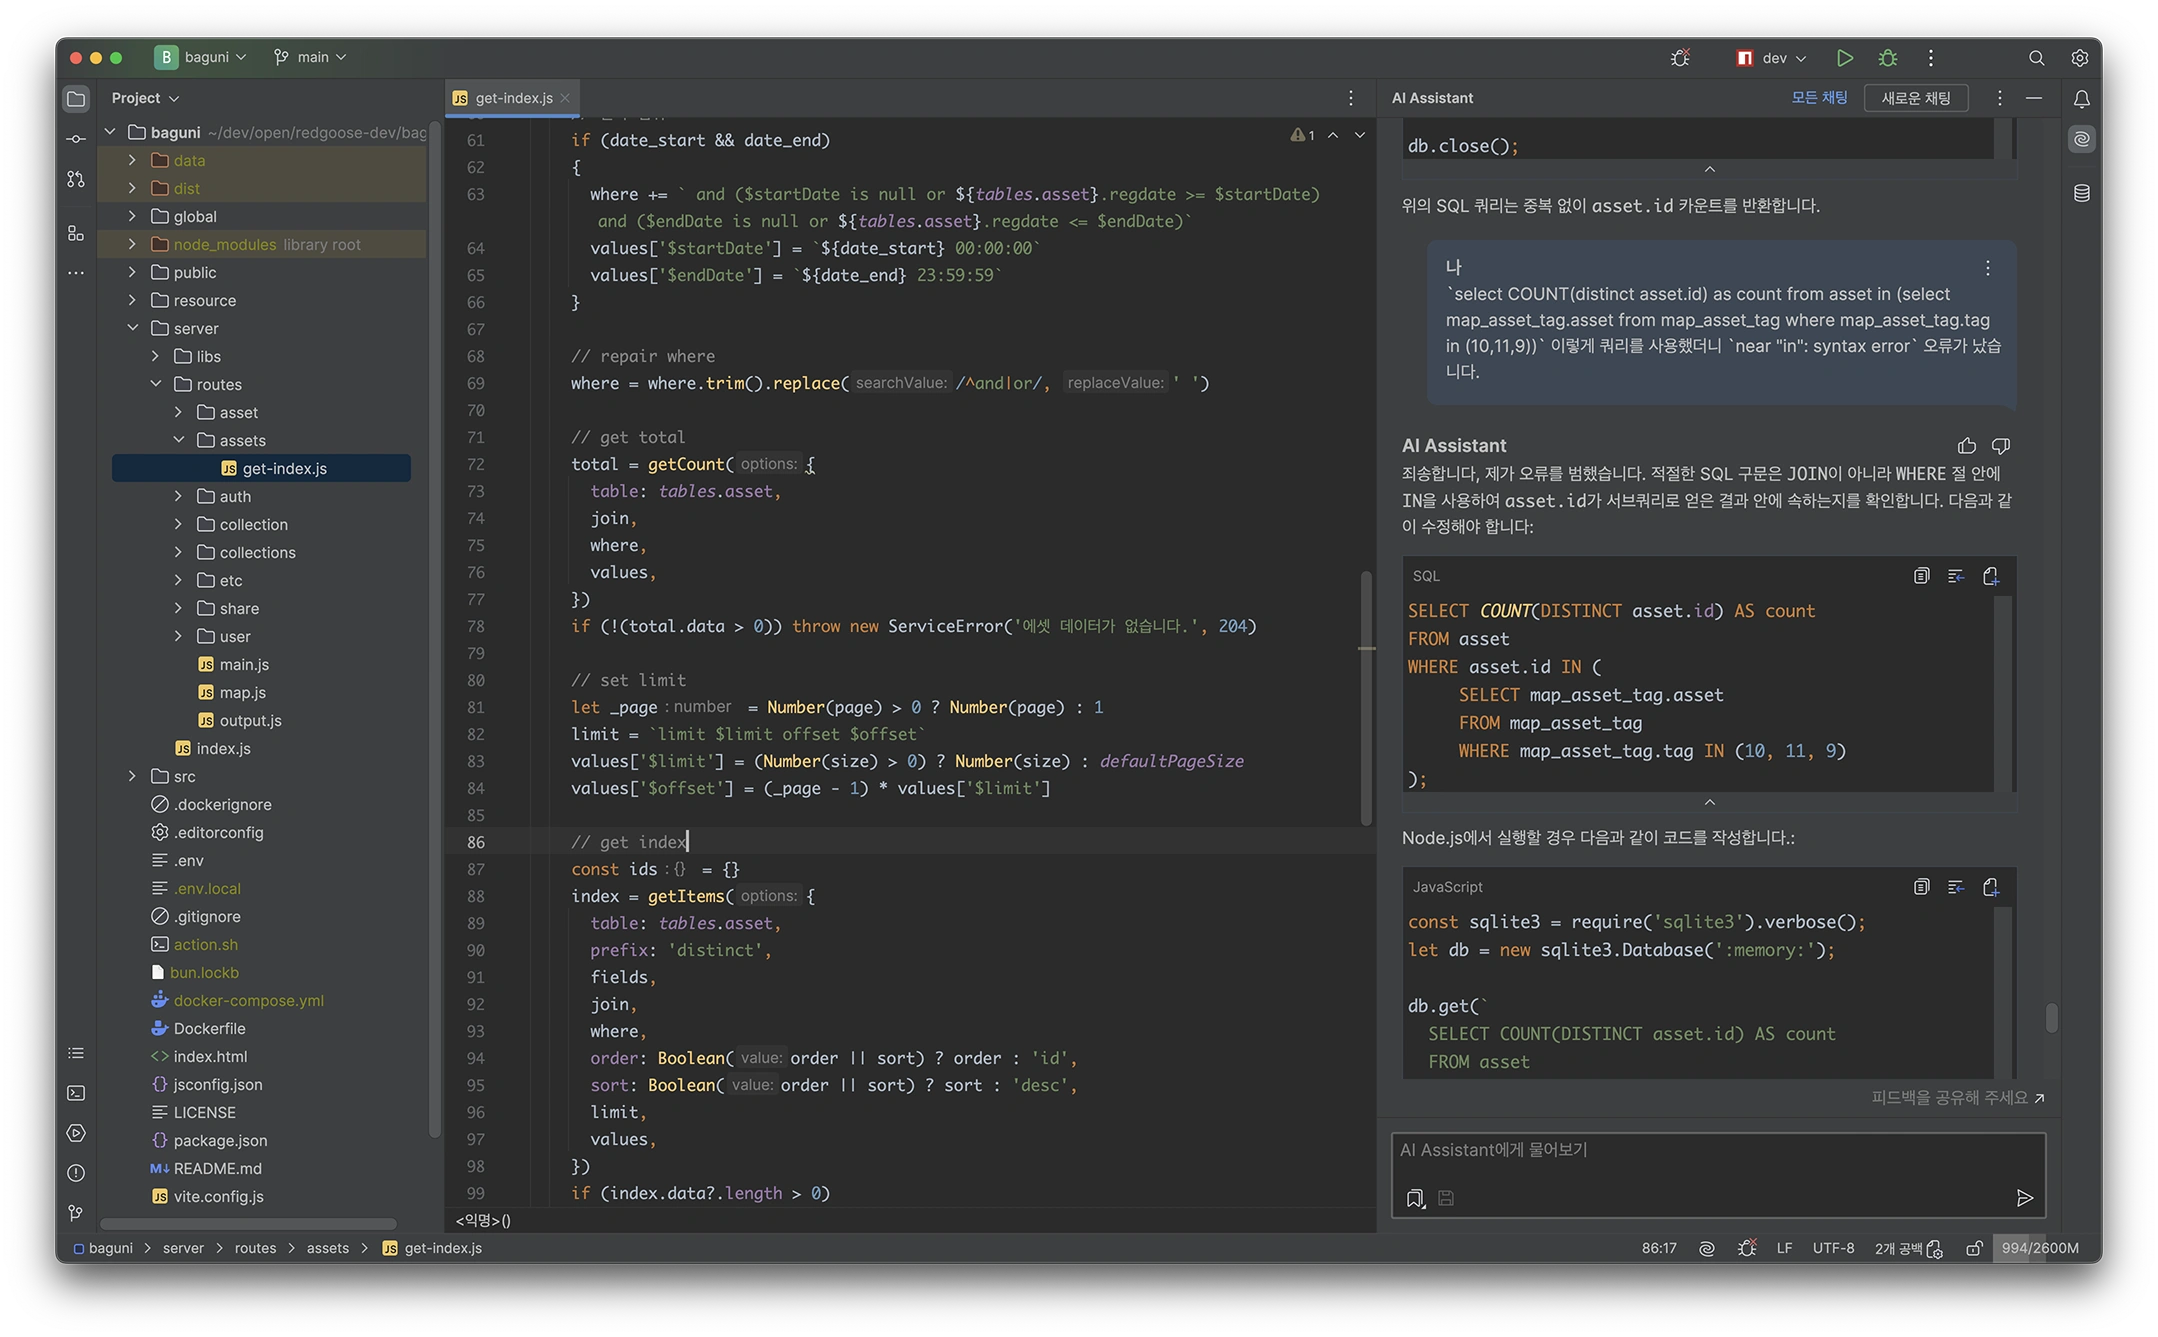Open the Database tool window icon
The image size is (2158, 1337).
(2081, 193)
